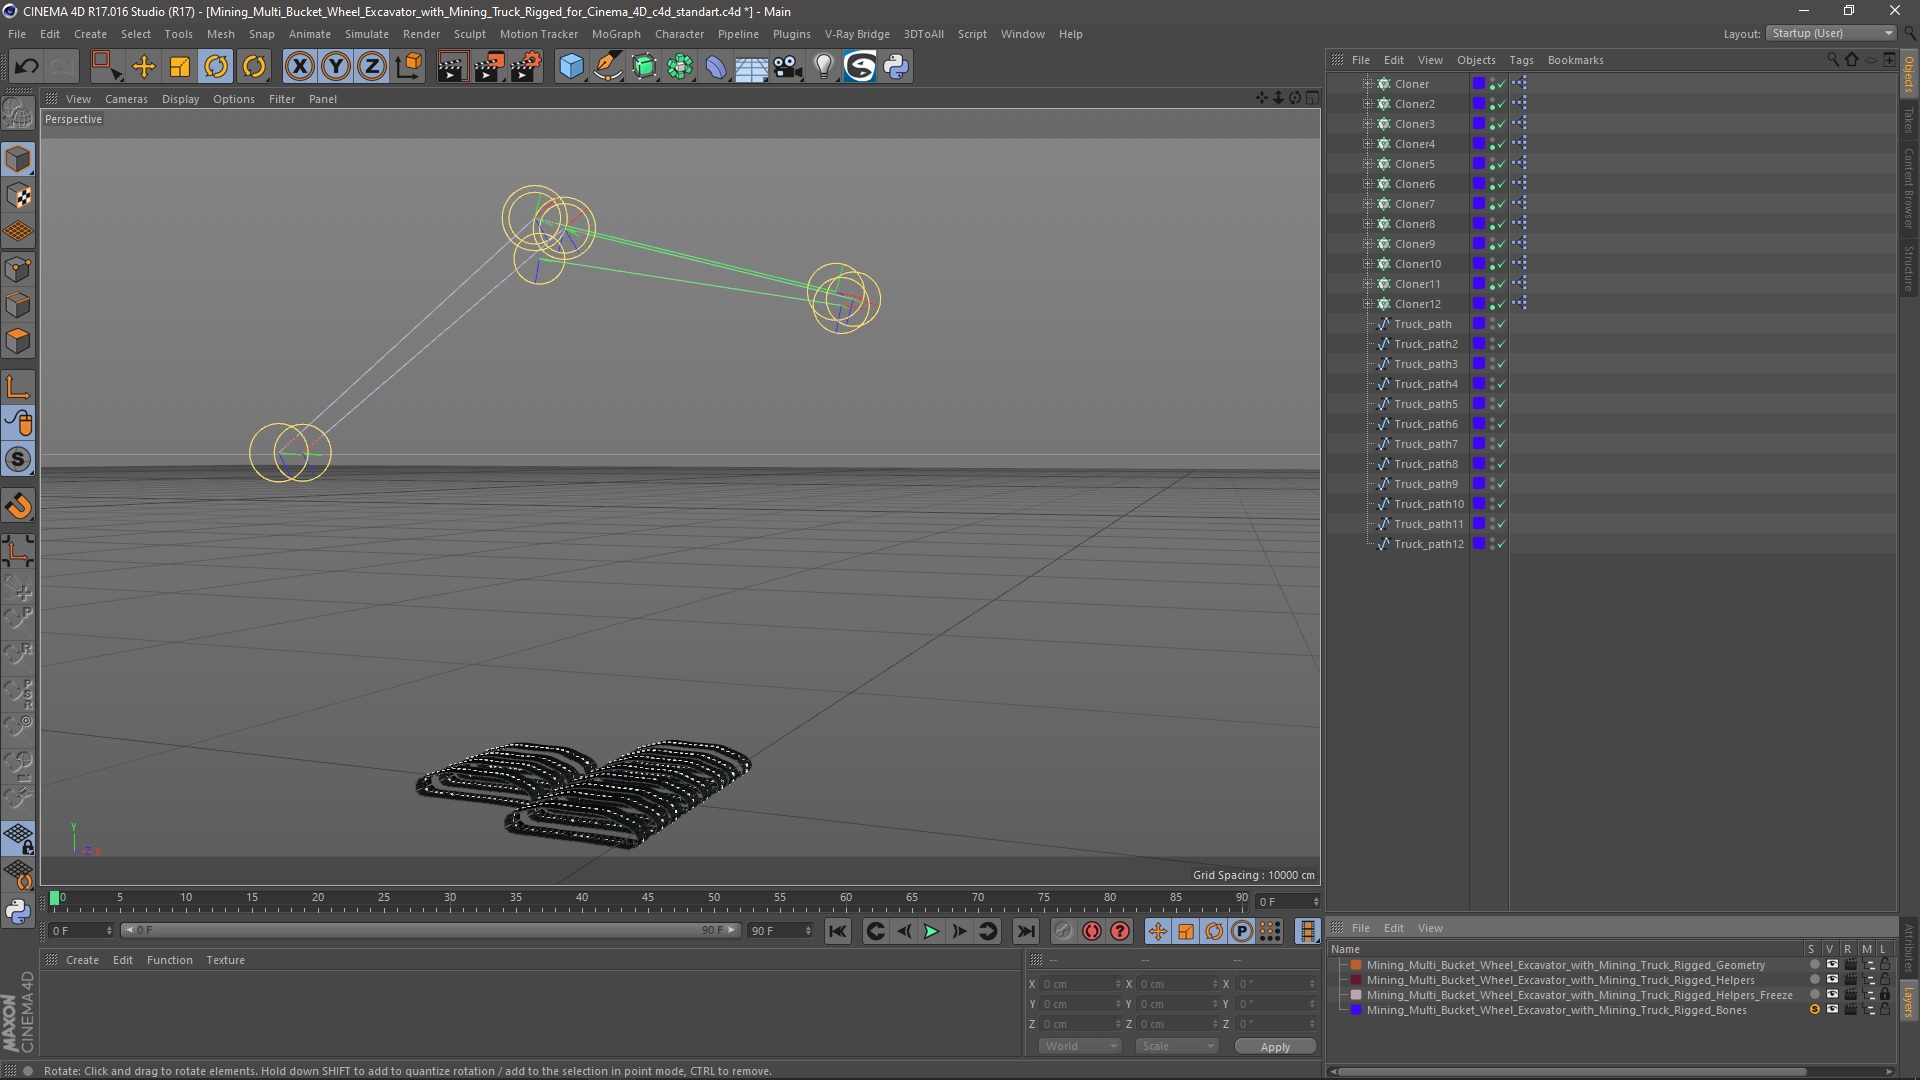Expand the Cloner7 object
This screenshot has width=1920, height=1080.
coord(1367,204)
